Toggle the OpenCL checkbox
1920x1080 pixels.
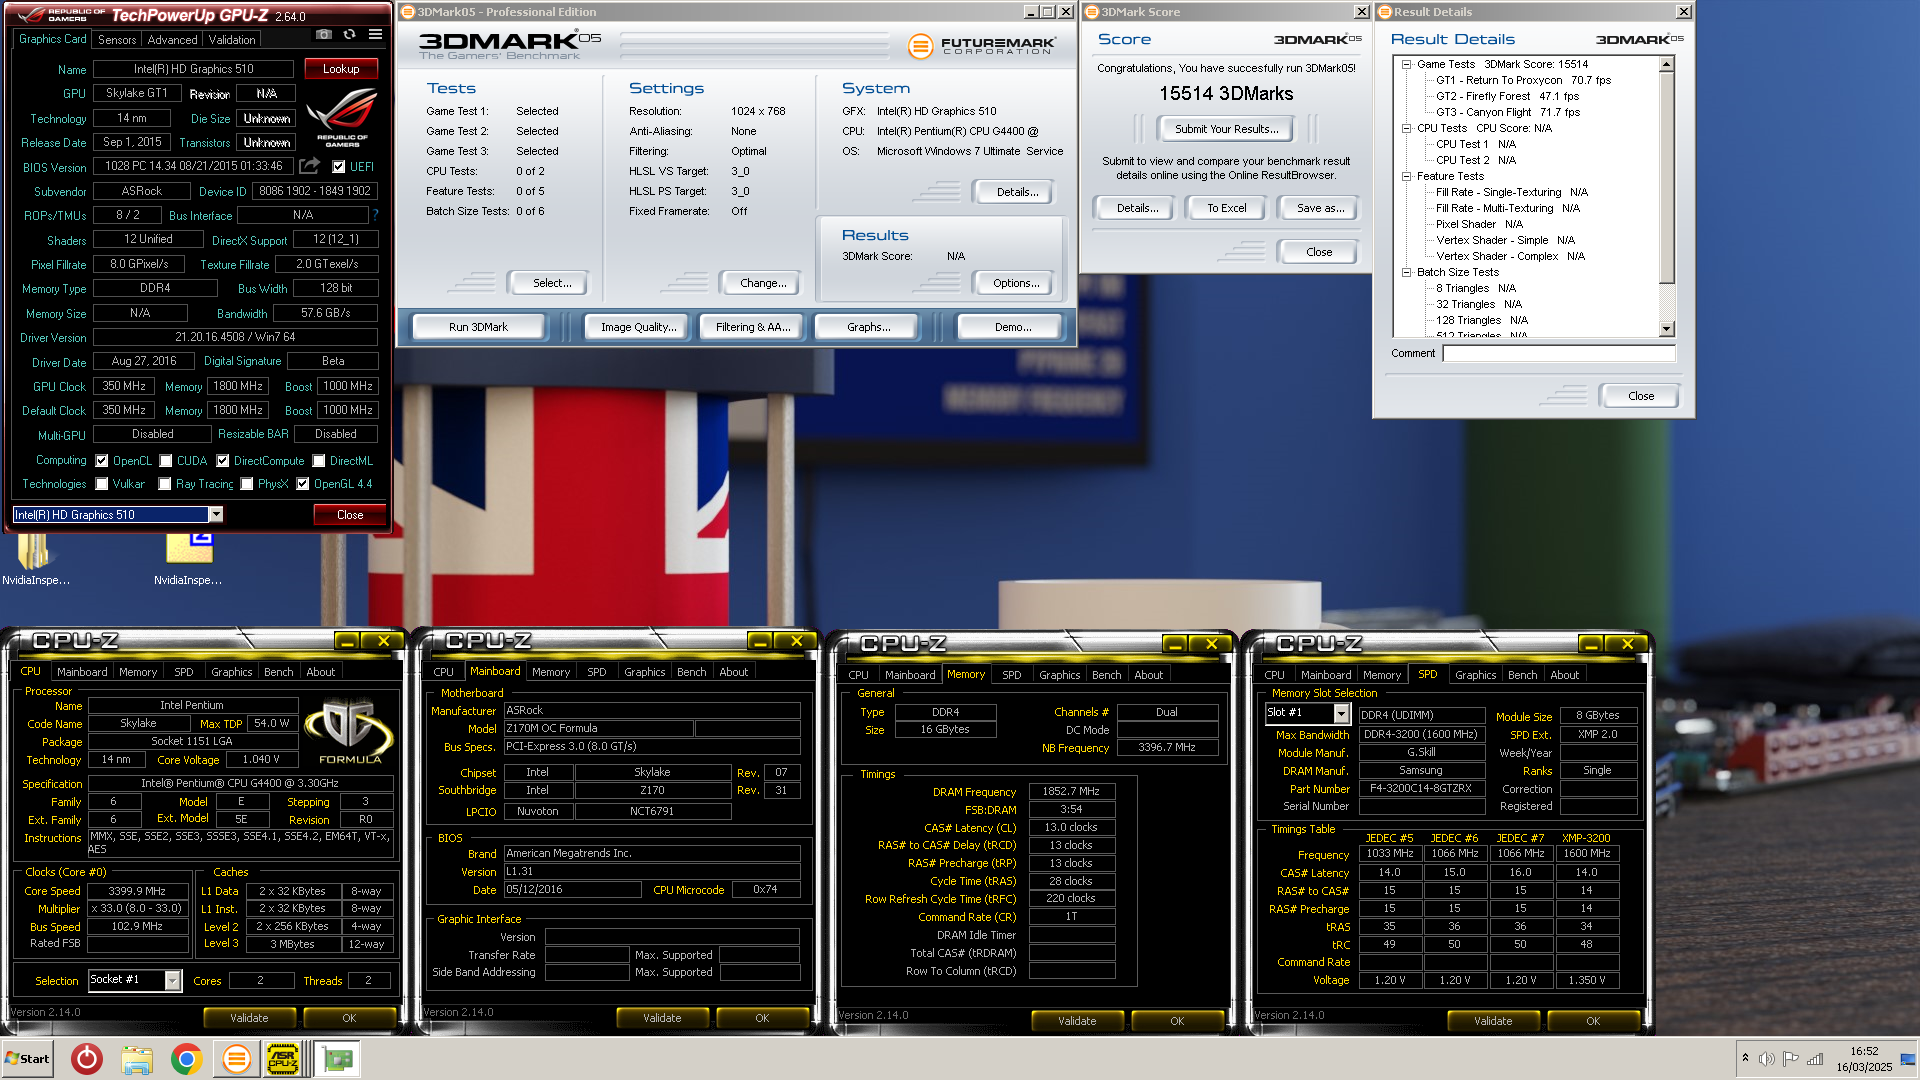pos(102,461)
